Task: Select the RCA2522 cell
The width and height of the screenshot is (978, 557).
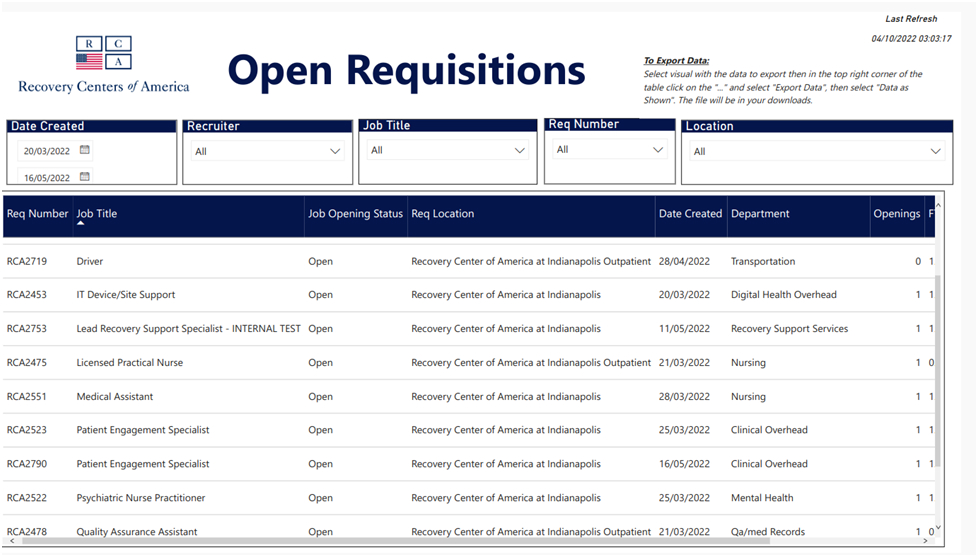Action: (x=27, y=498)
